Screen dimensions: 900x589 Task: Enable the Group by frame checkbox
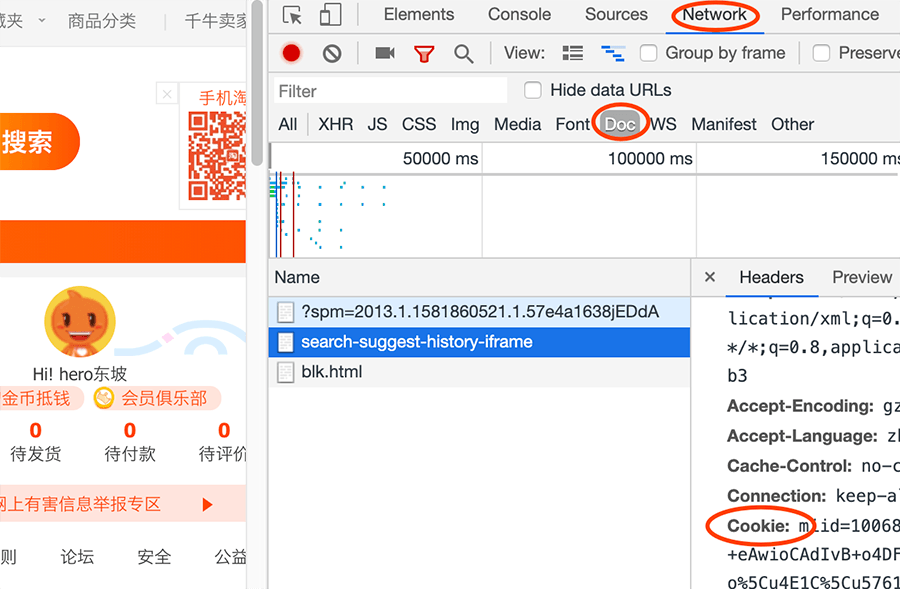pyautogui.click(x=649, y=53)
